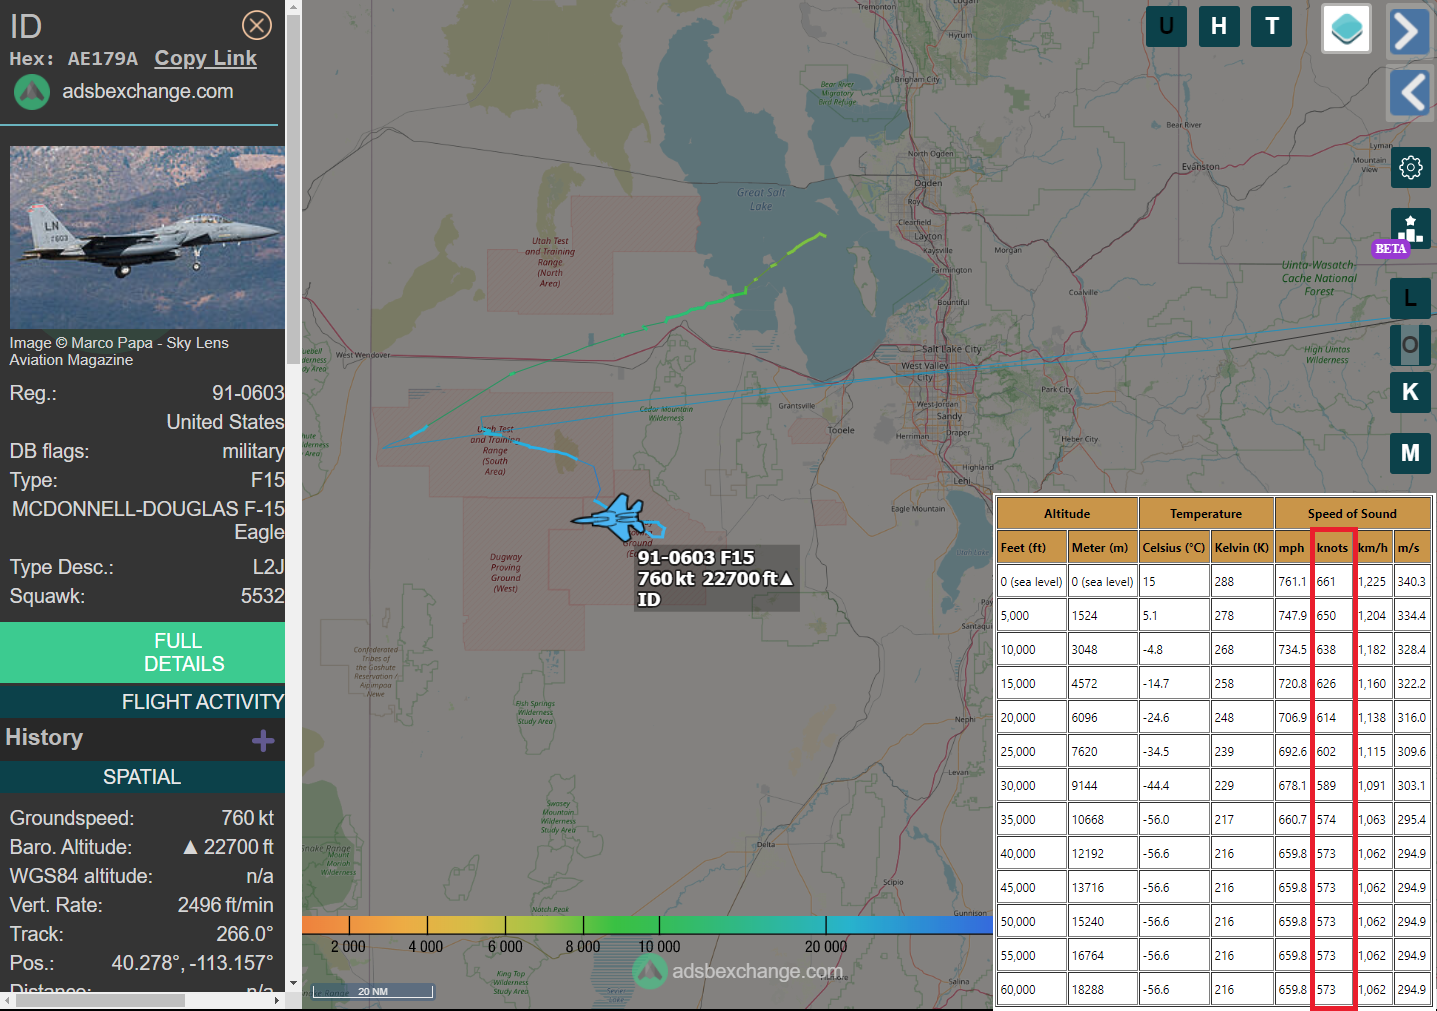Click the Vert. Rate value 2496 ft/min
The width and height of the screenshot is (1437, 1011).
pos(225,905)
